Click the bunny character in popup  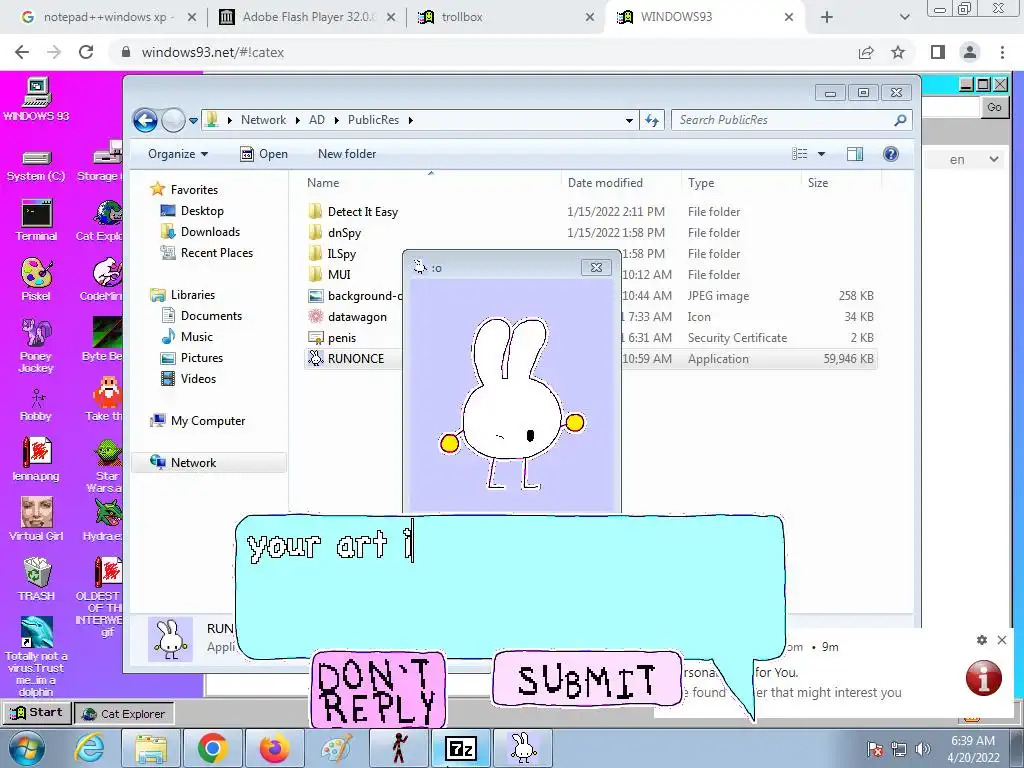(511, 403)
